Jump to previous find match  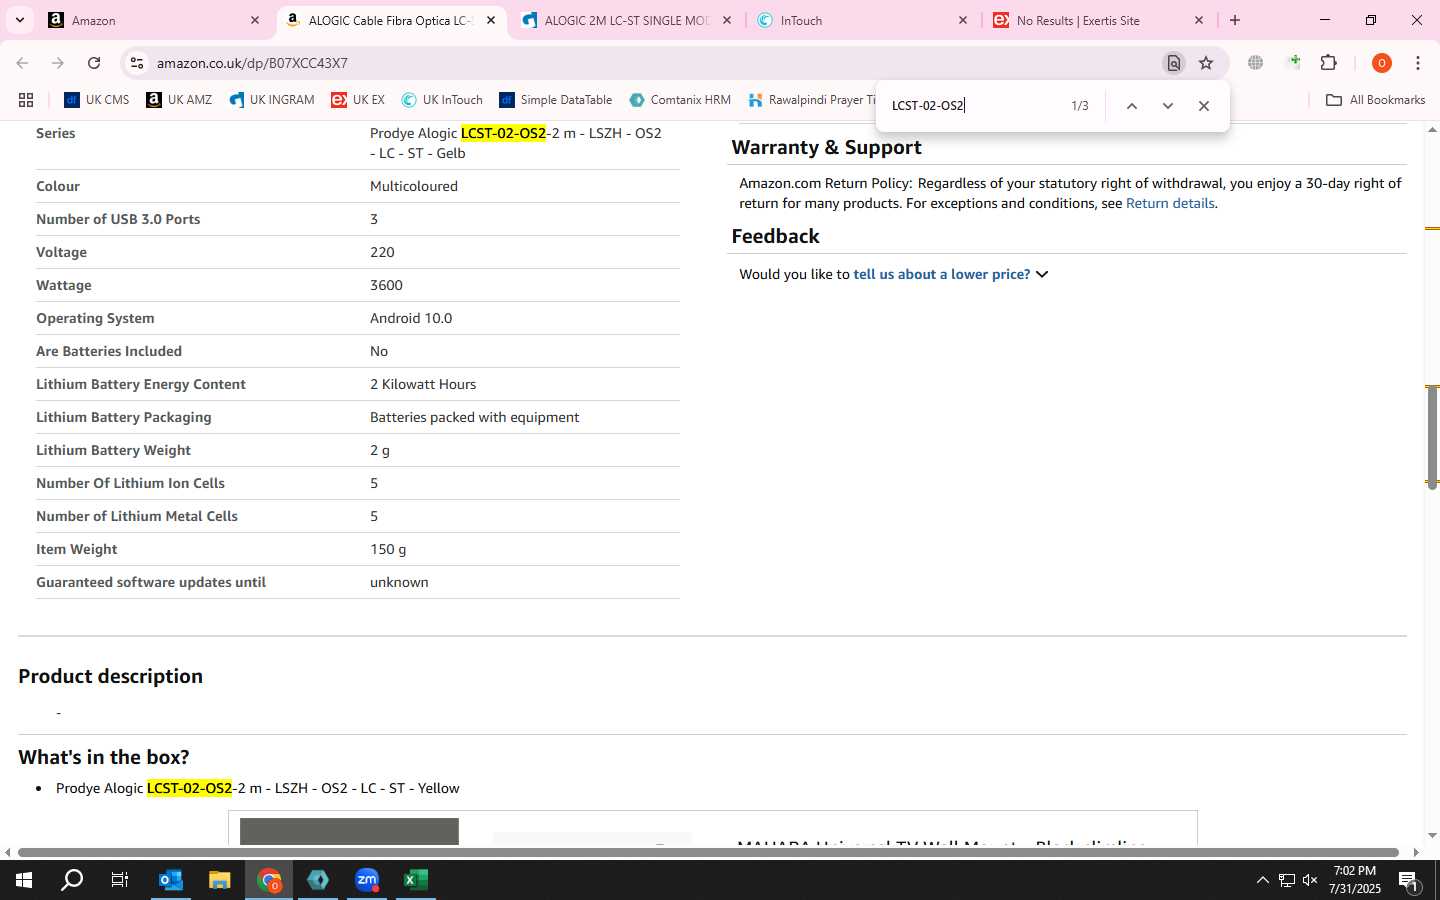(x=1131, y=106)
